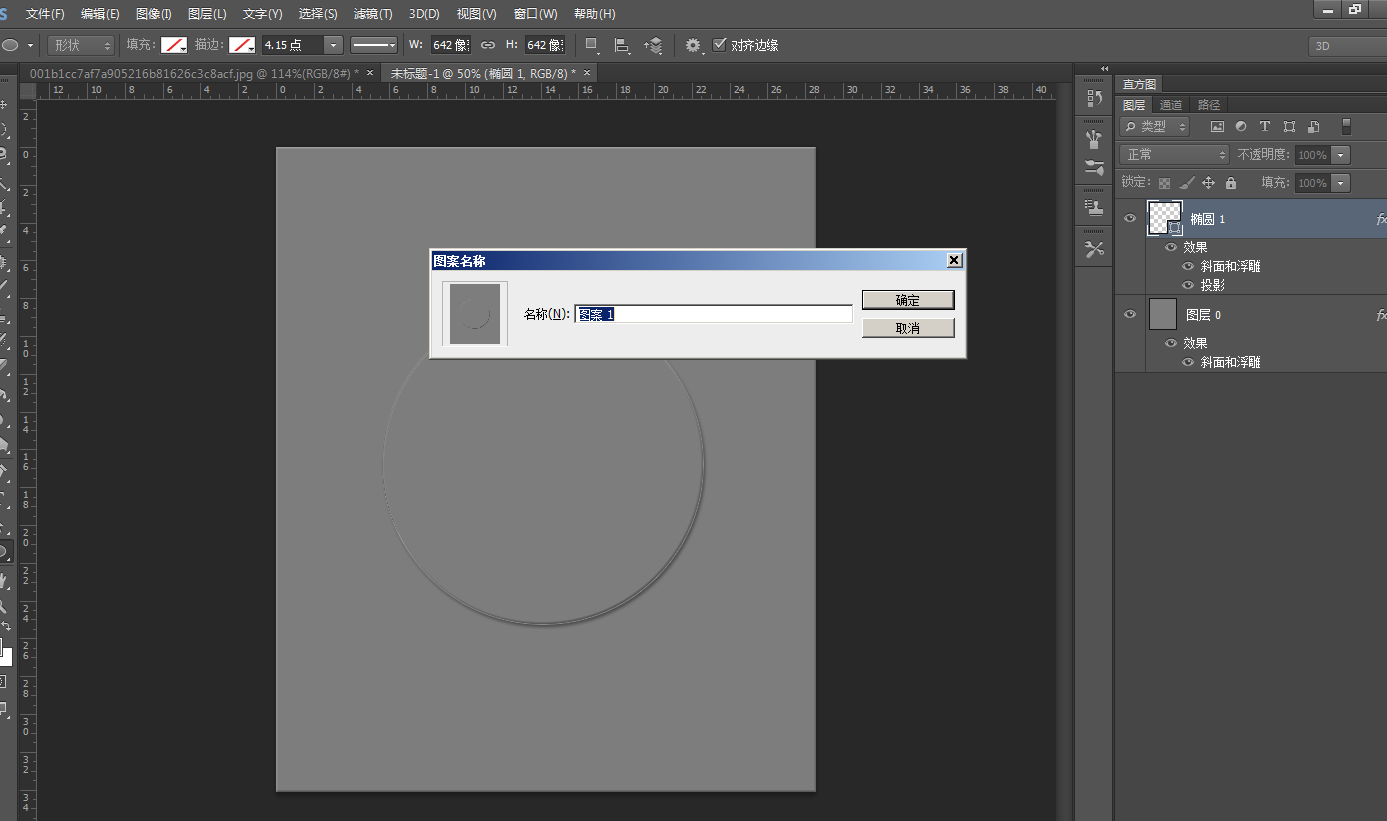
Task: Open the path arrangement icon in options bar
Action: point(653,45)
